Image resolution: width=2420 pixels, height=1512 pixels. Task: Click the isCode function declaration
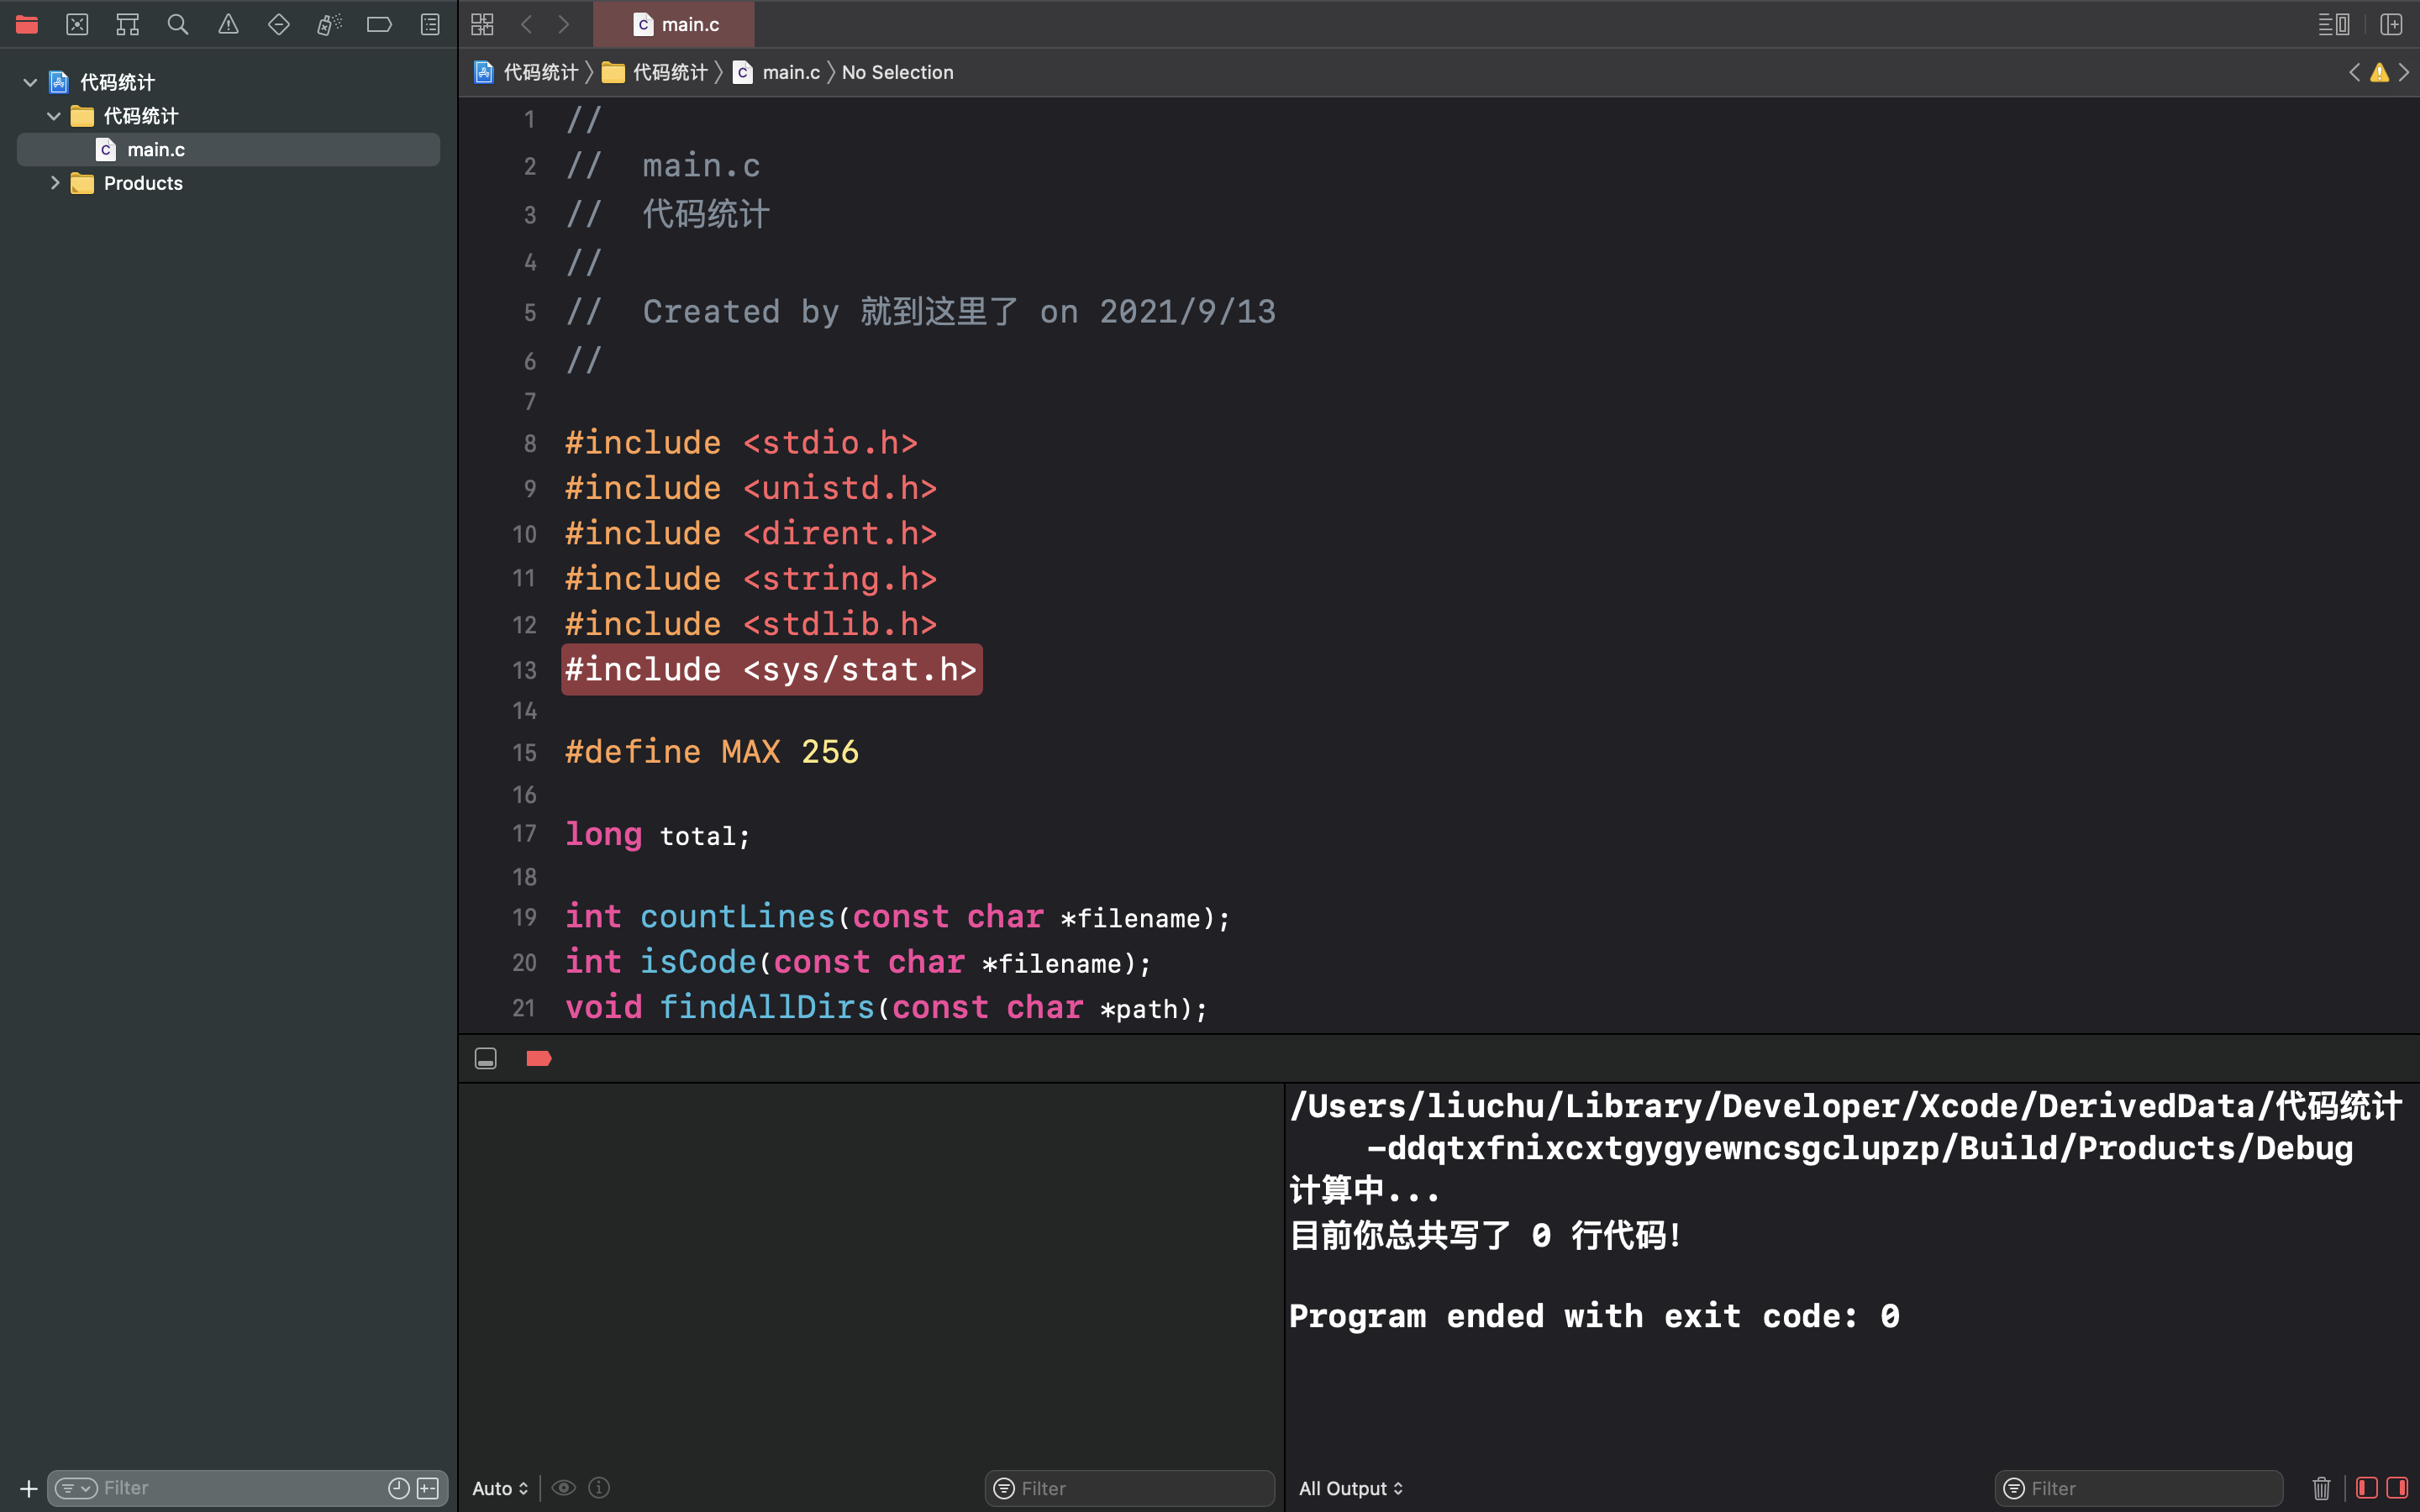point(858,962)
